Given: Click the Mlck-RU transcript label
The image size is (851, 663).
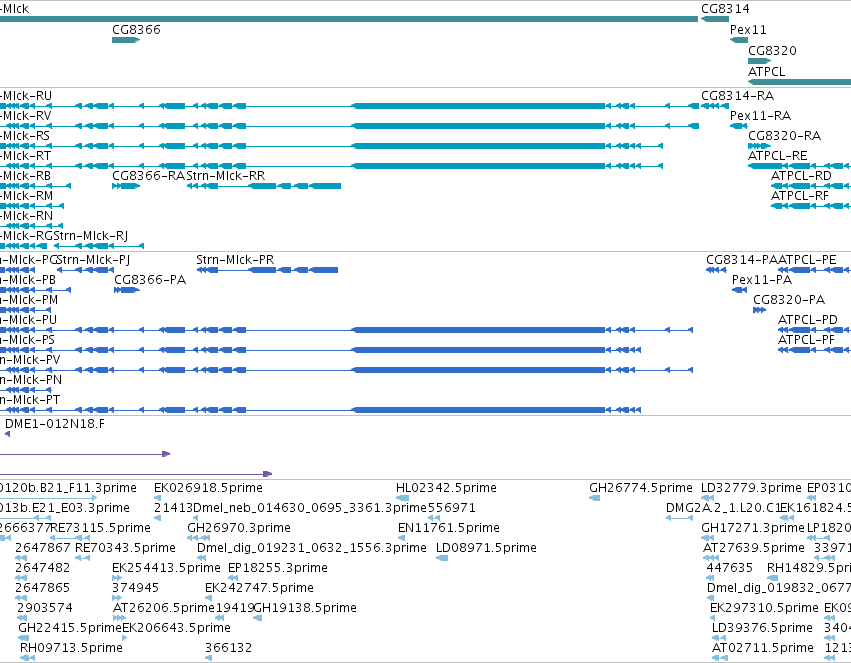Looking at the screenshot, I should point(26,95).
